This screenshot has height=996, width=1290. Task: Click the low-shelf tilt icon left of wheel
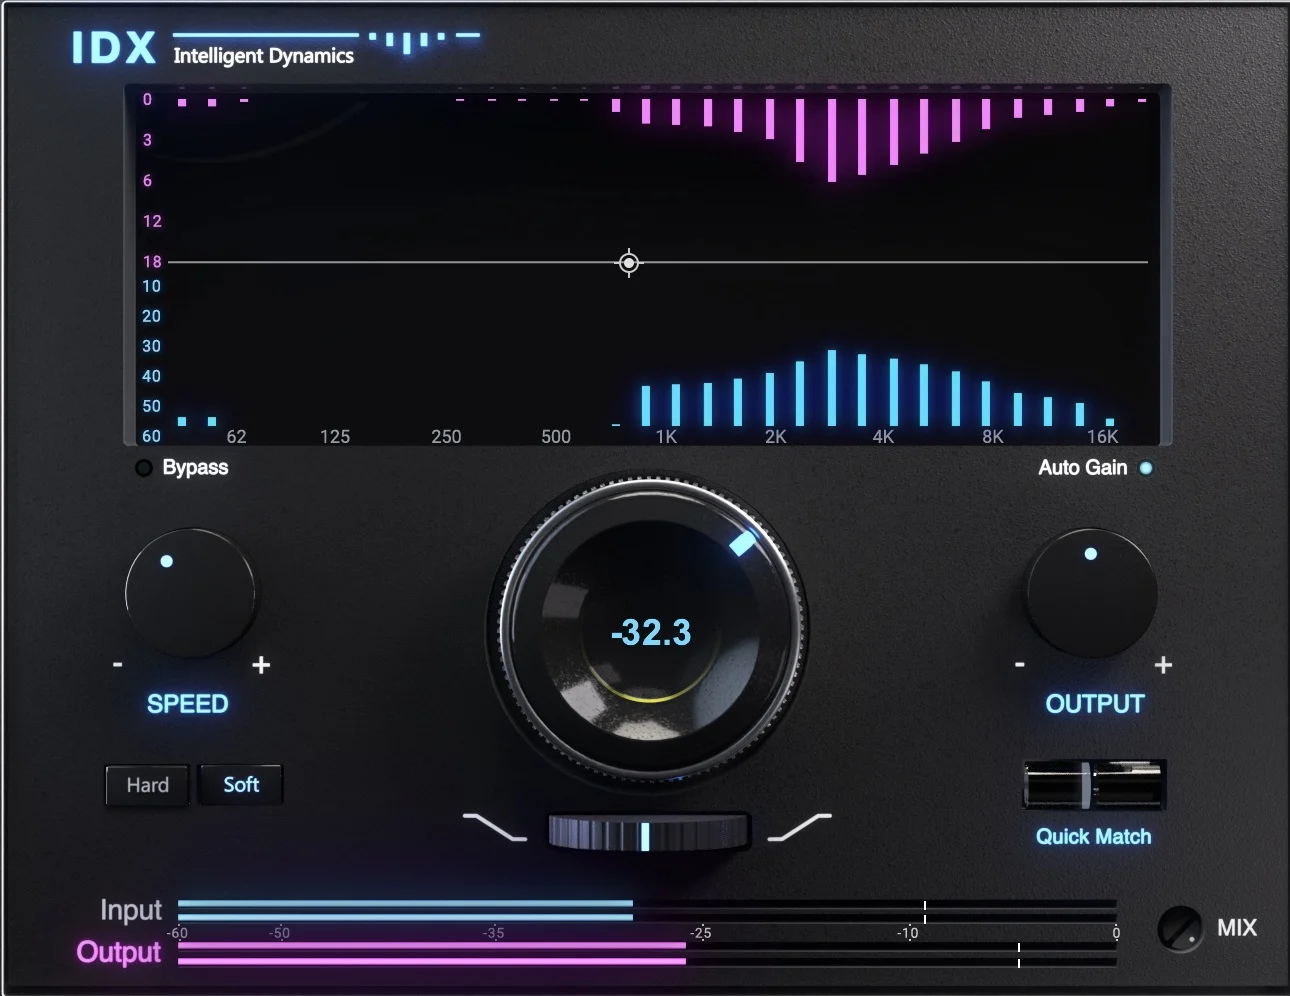[x=494, y=827]
